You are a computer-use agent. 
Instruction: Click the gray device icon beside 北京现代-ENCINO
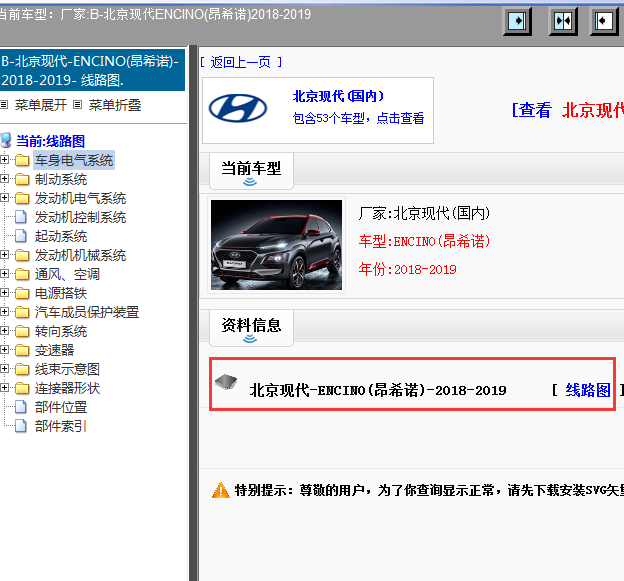[x=226, y=382]
